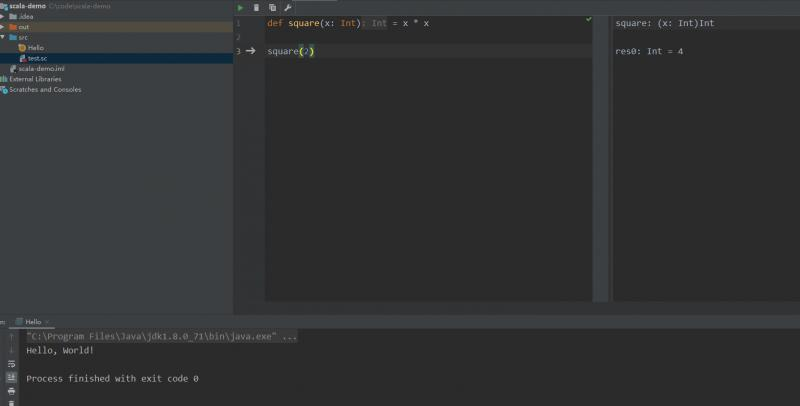Click the 'def' keyword on line 1
This screenshot has height=406, width=800.
tap(275, 23)
